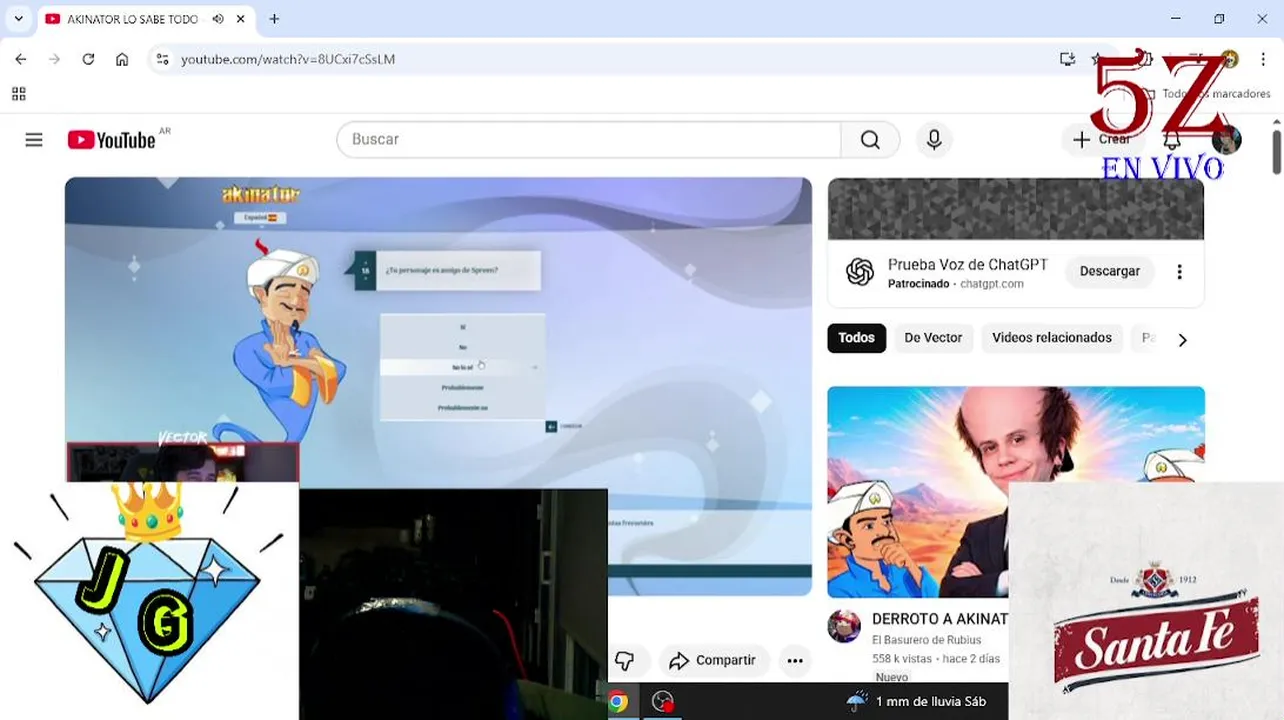The width and height of the screenshot is (1284, 720).
Task: Go back in Chrome
Action: (21, 59)
